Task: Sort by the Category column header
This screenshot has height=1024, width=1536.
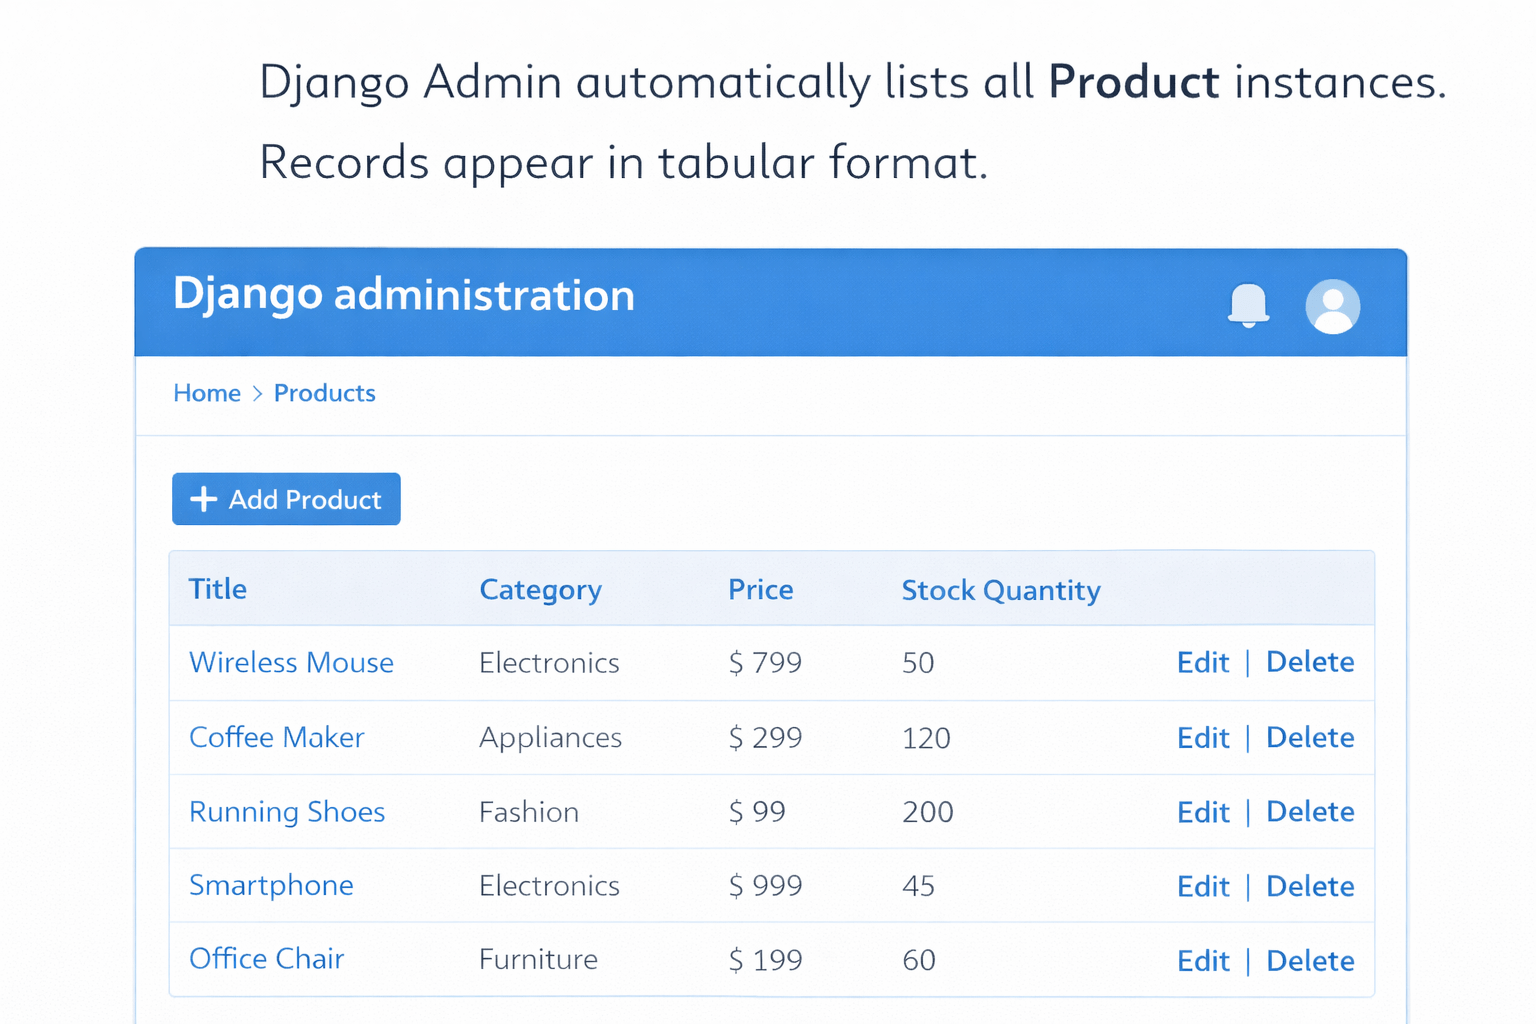Action: 541,590
